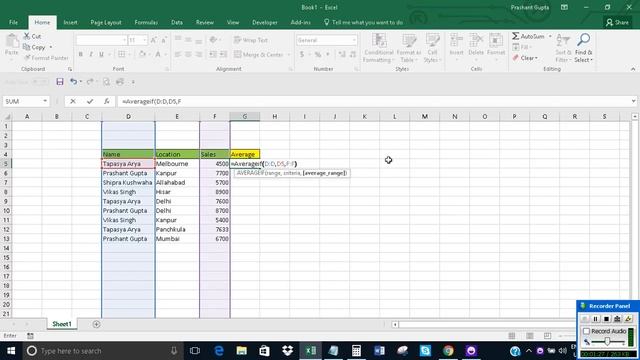The width and height of the screenshot is (640, 360).
Task: Open the Developer tab
Action: pyautogui.click(x=264, y=22)
